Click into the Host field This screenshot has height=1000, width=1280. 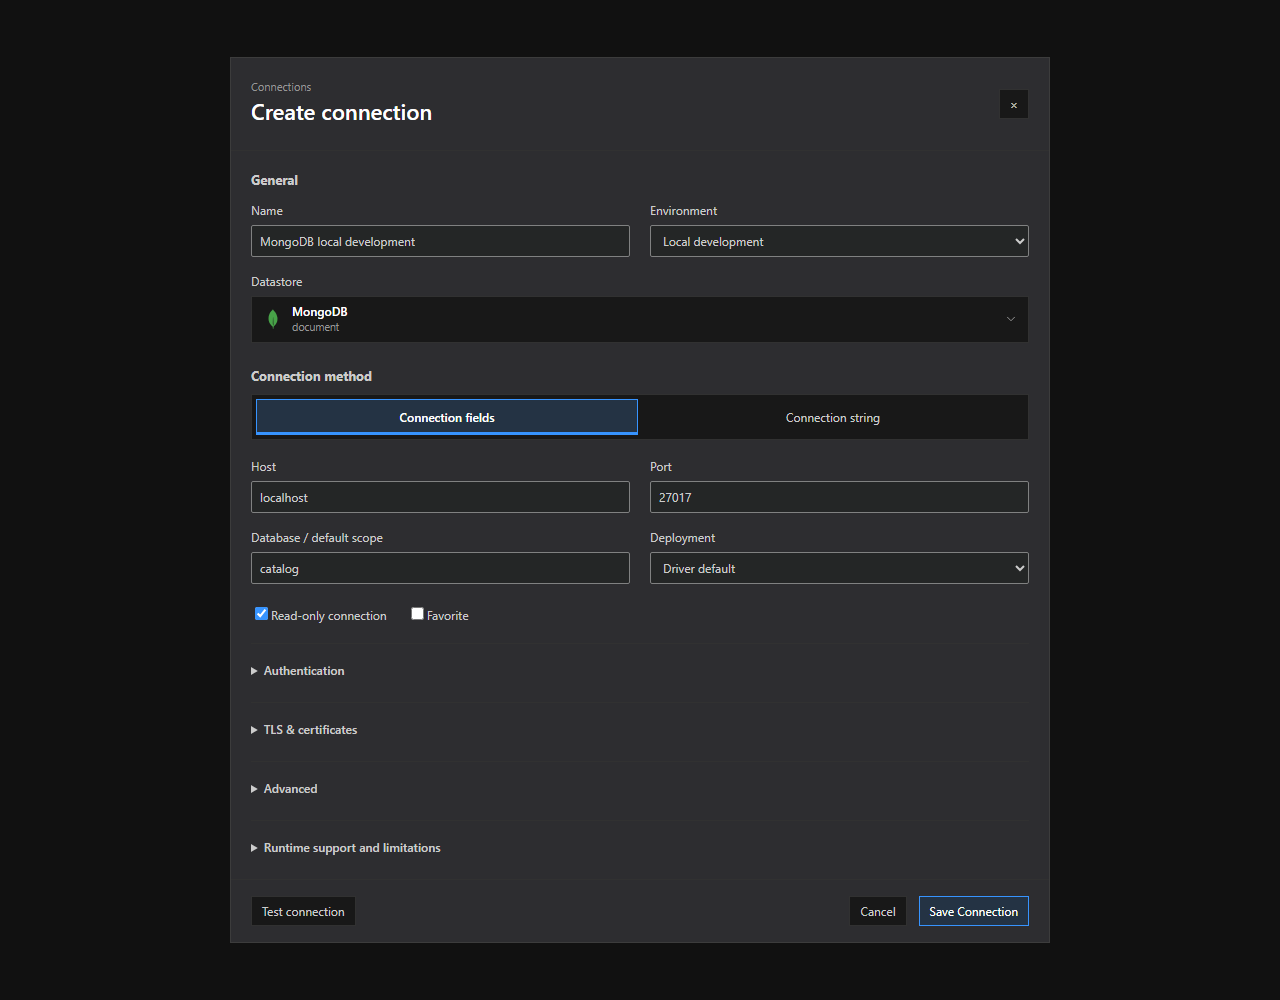[440, 497]
